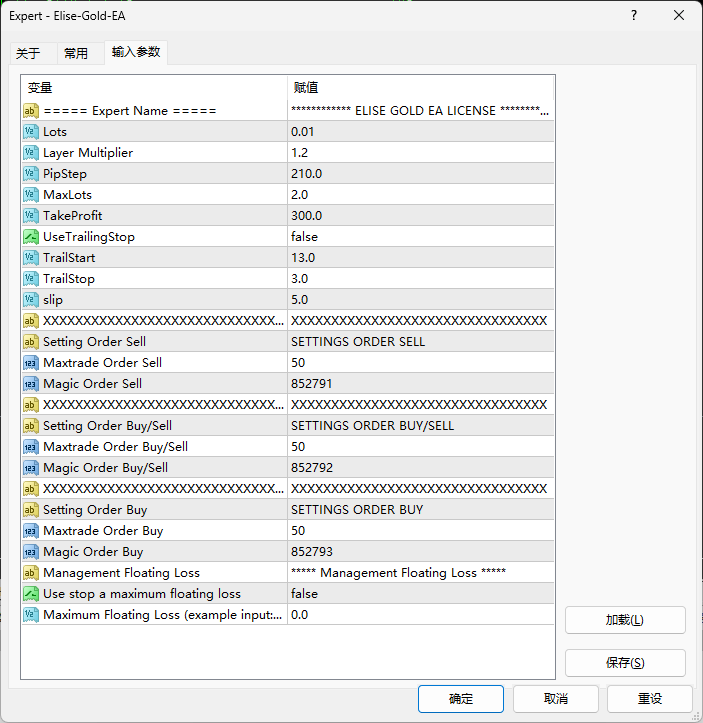Click the boolean icon beside Use stop a maximum floating loss
This screenshot has height=723, width=703.
click(x=30, y=593)
